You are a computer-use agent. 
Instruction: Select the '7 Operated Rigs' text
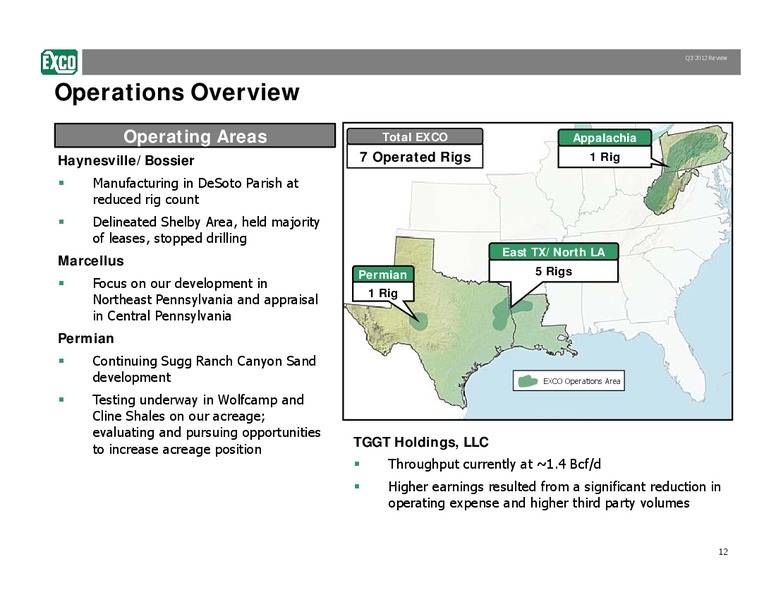tap(415, 157)
